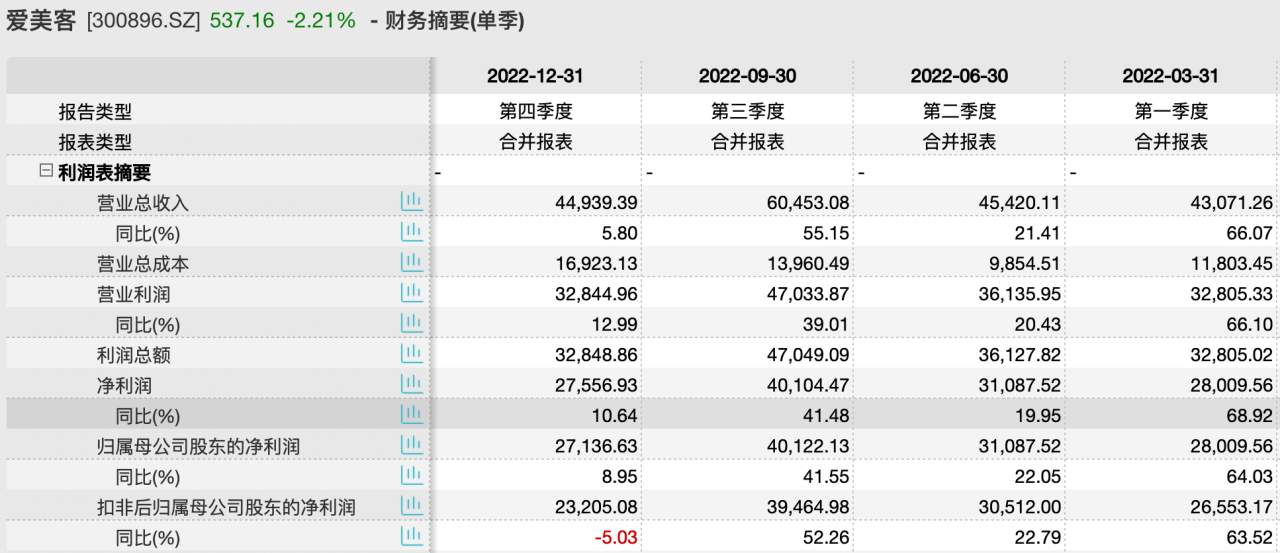This screenshot has height=553, width=1280.
Task: Click the 爱美客 stock name in title
Action: [41, 20]
